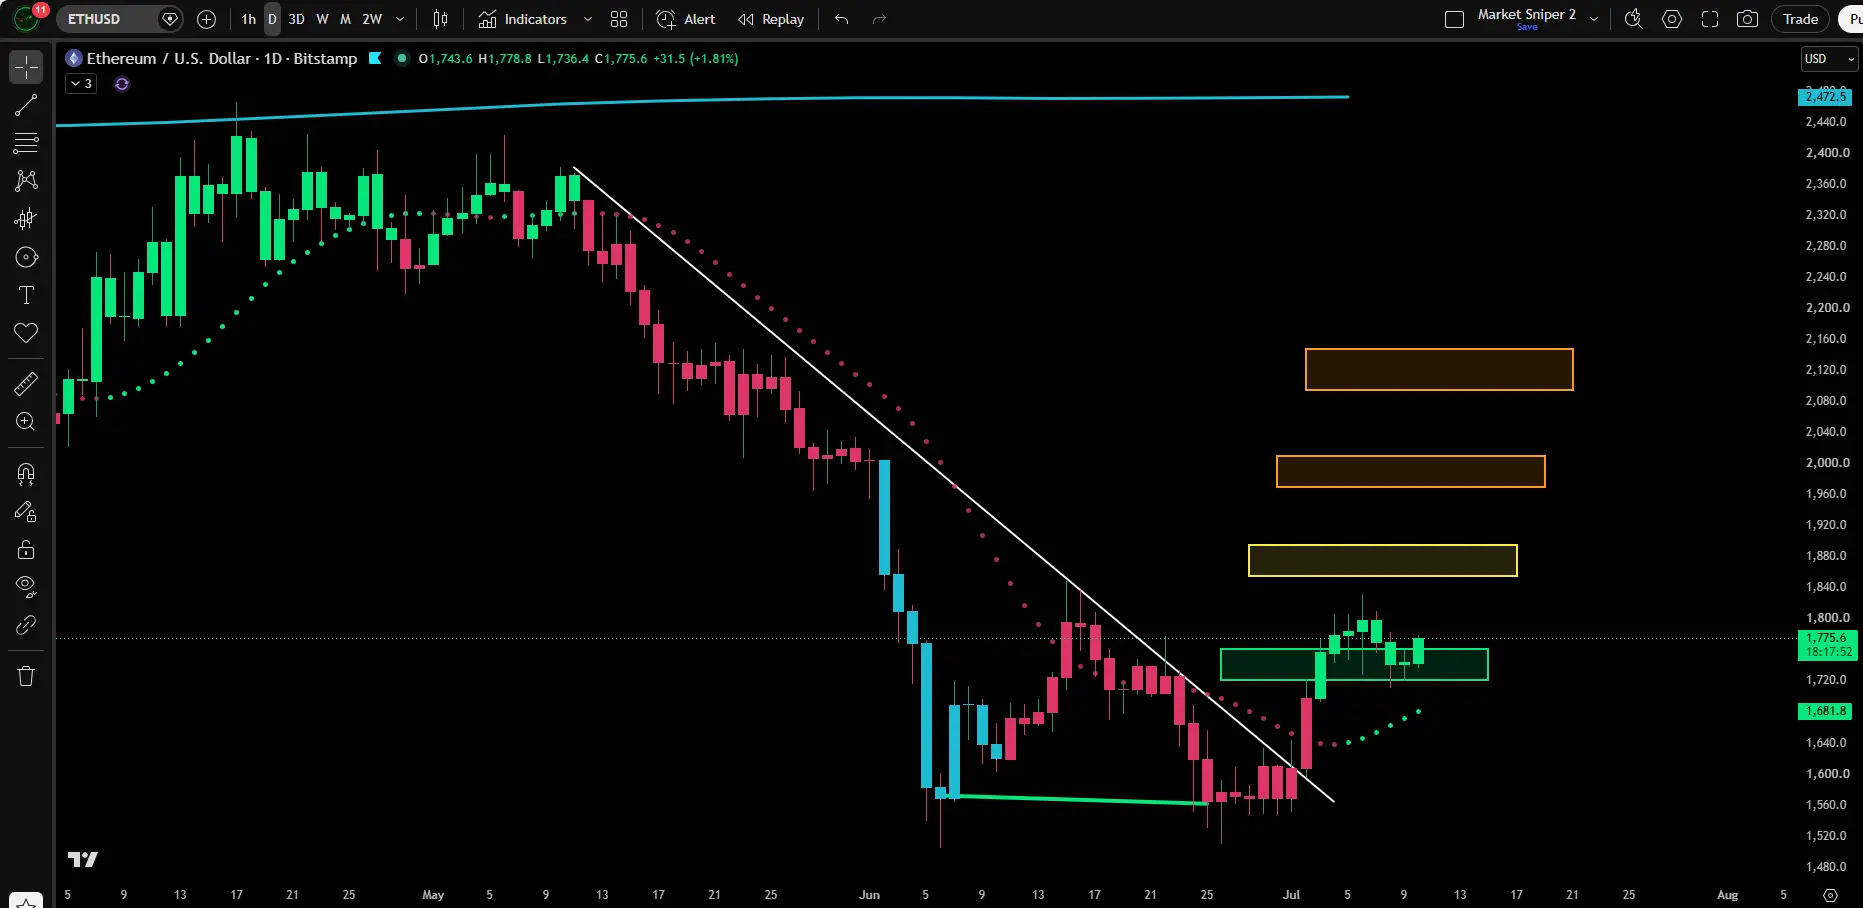
Task: Take a chart snapshot with camera icon
Action: tap(1748, 19)
